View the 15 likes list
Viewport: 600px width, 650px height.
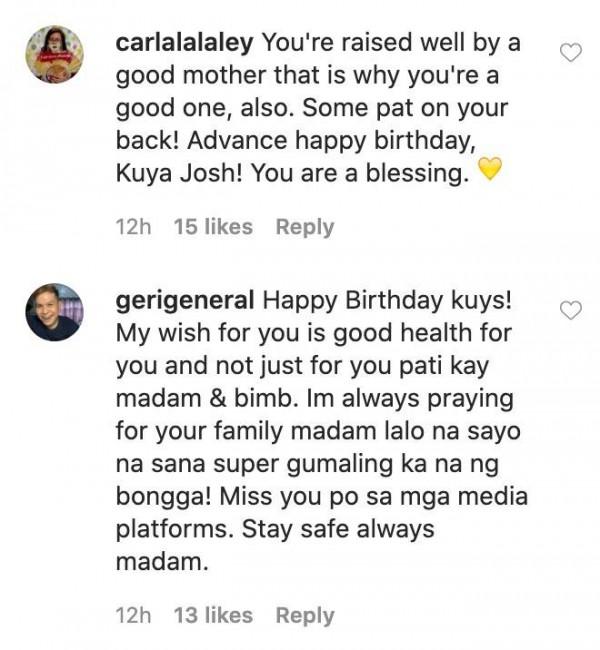(213, 227)
